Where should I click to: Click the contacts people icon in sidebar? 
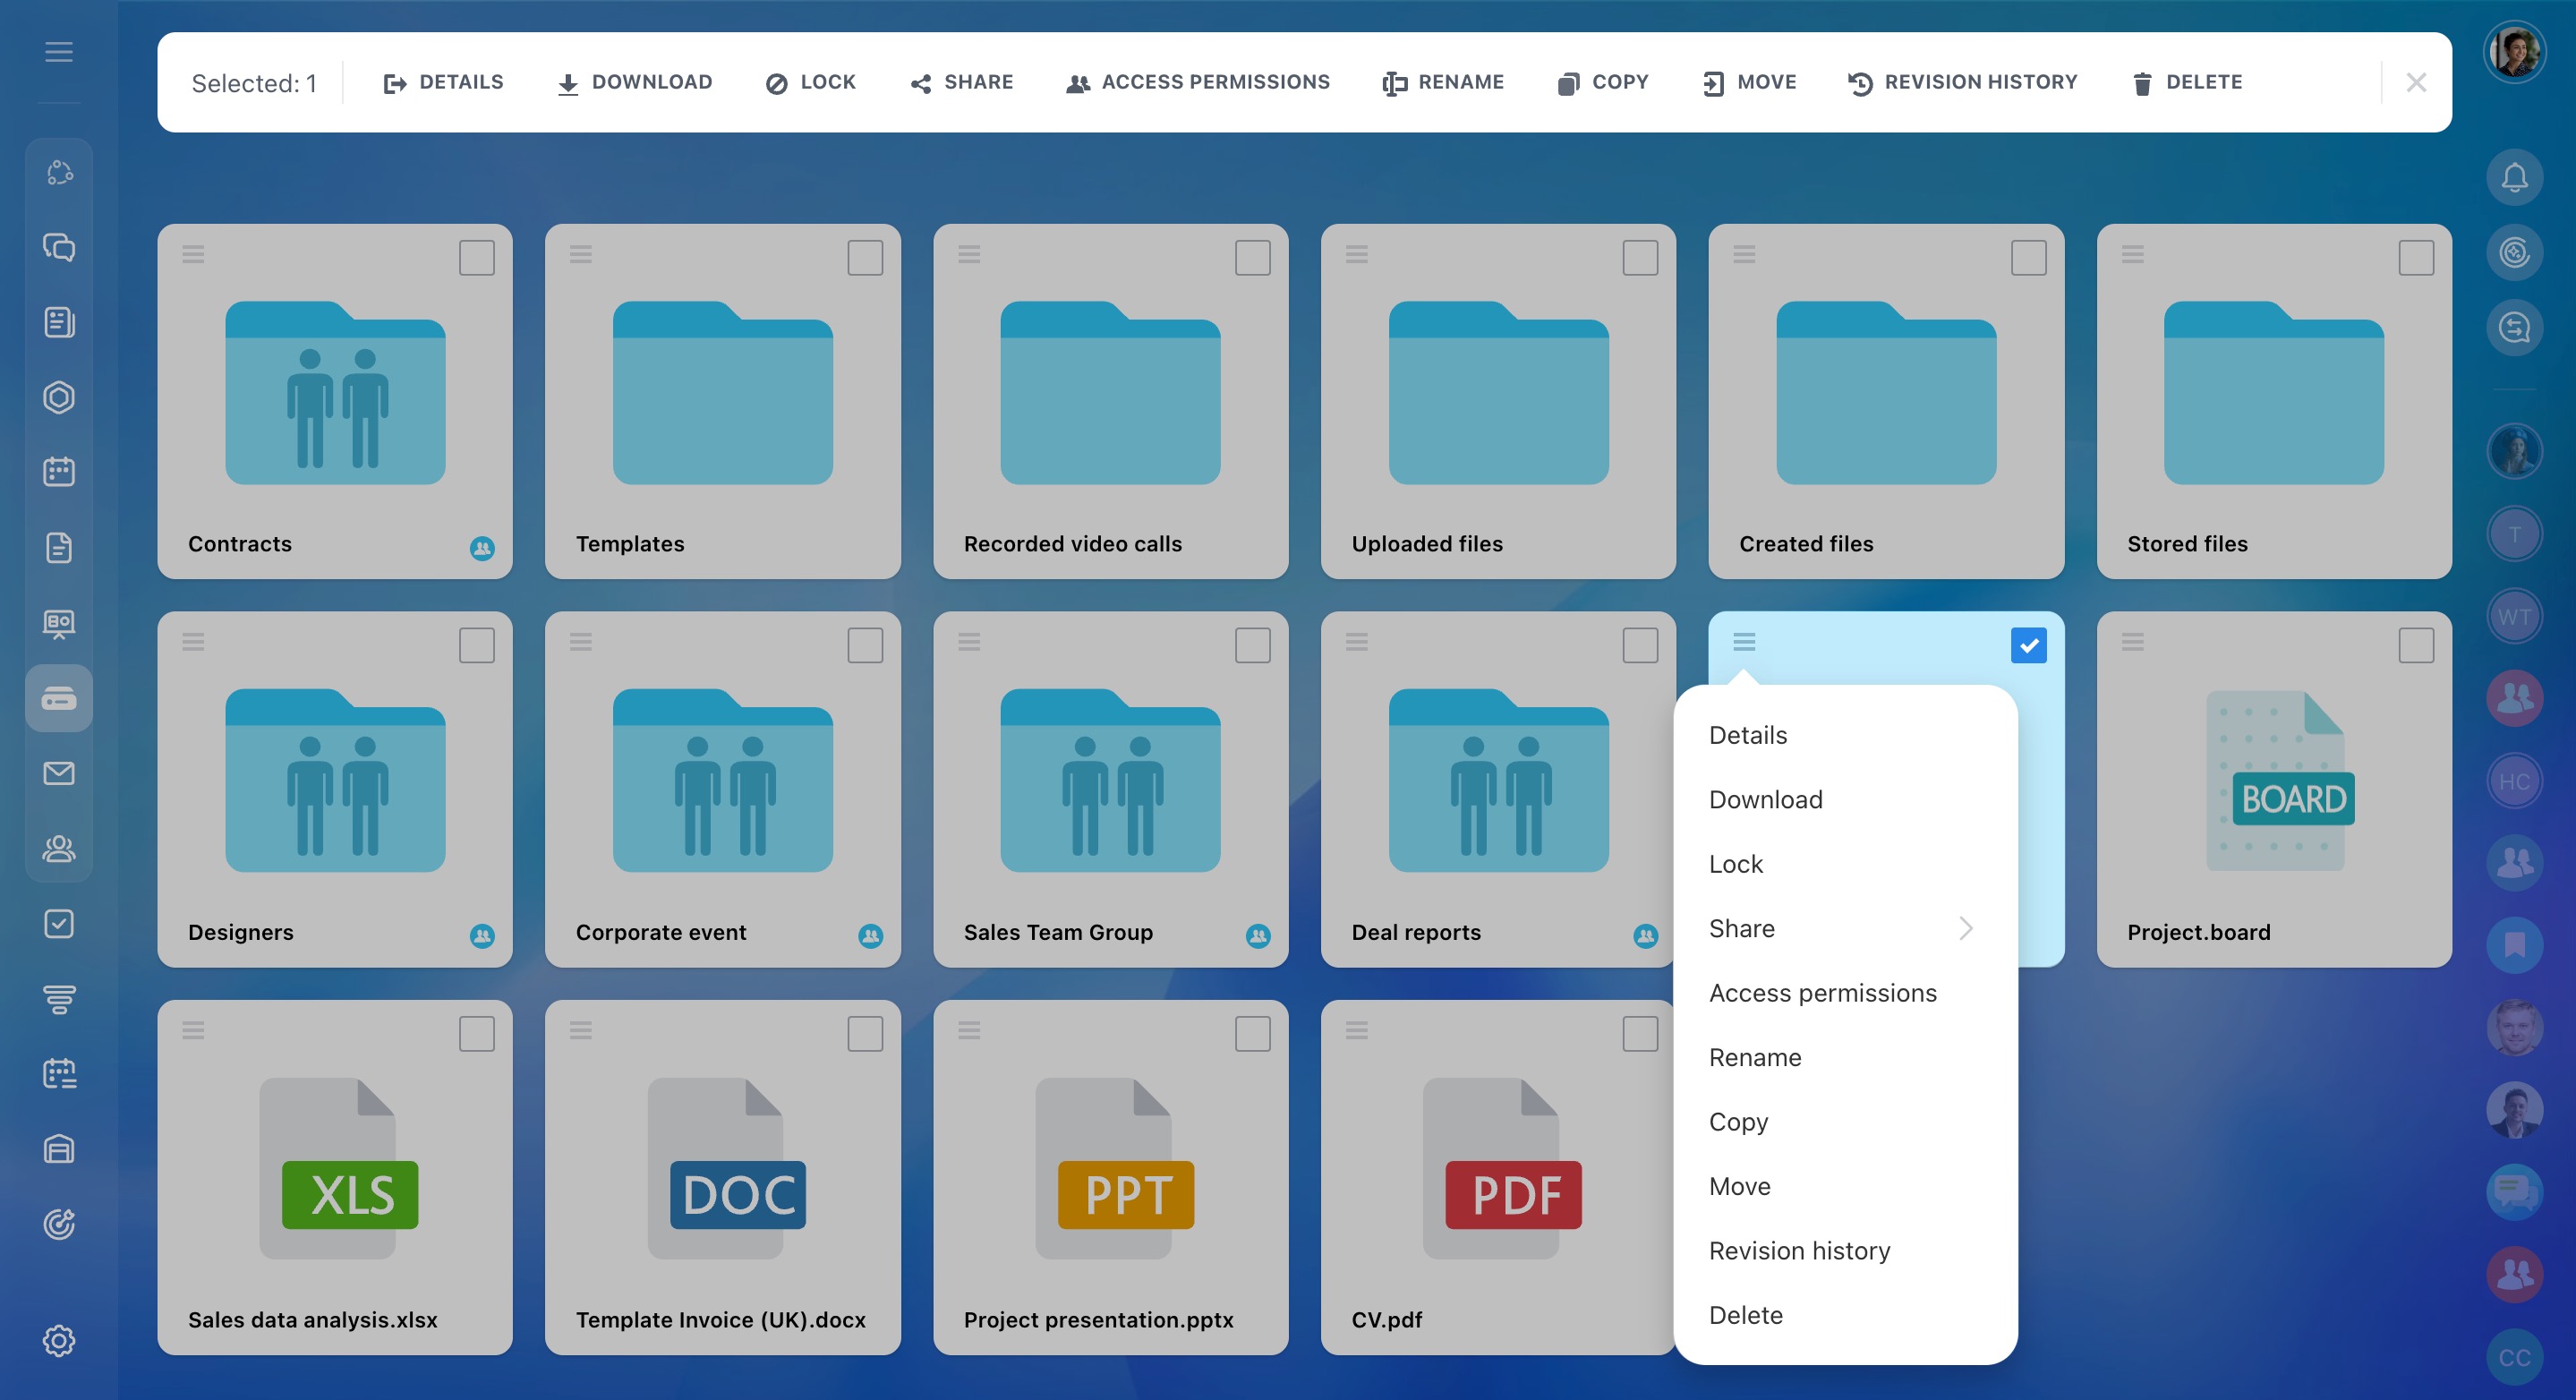(59, 849)
